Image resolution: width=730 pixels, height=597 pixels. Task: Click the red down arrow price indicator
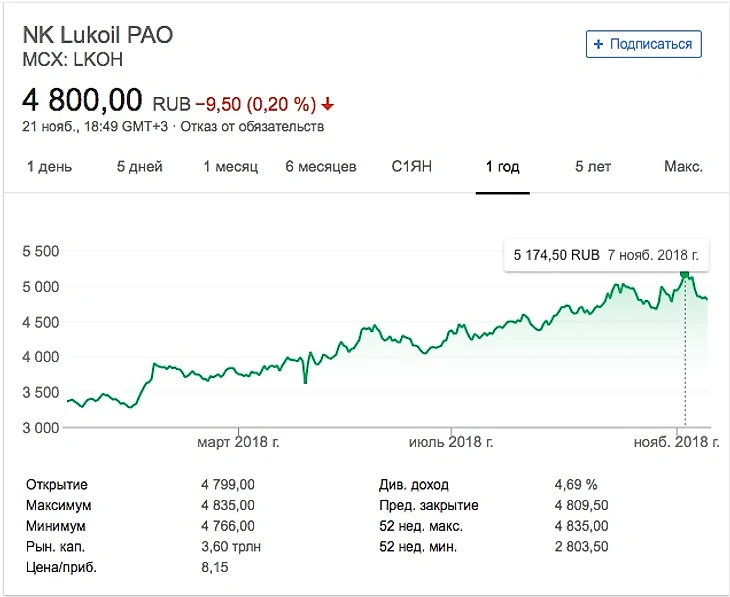[x=328, y=104]
